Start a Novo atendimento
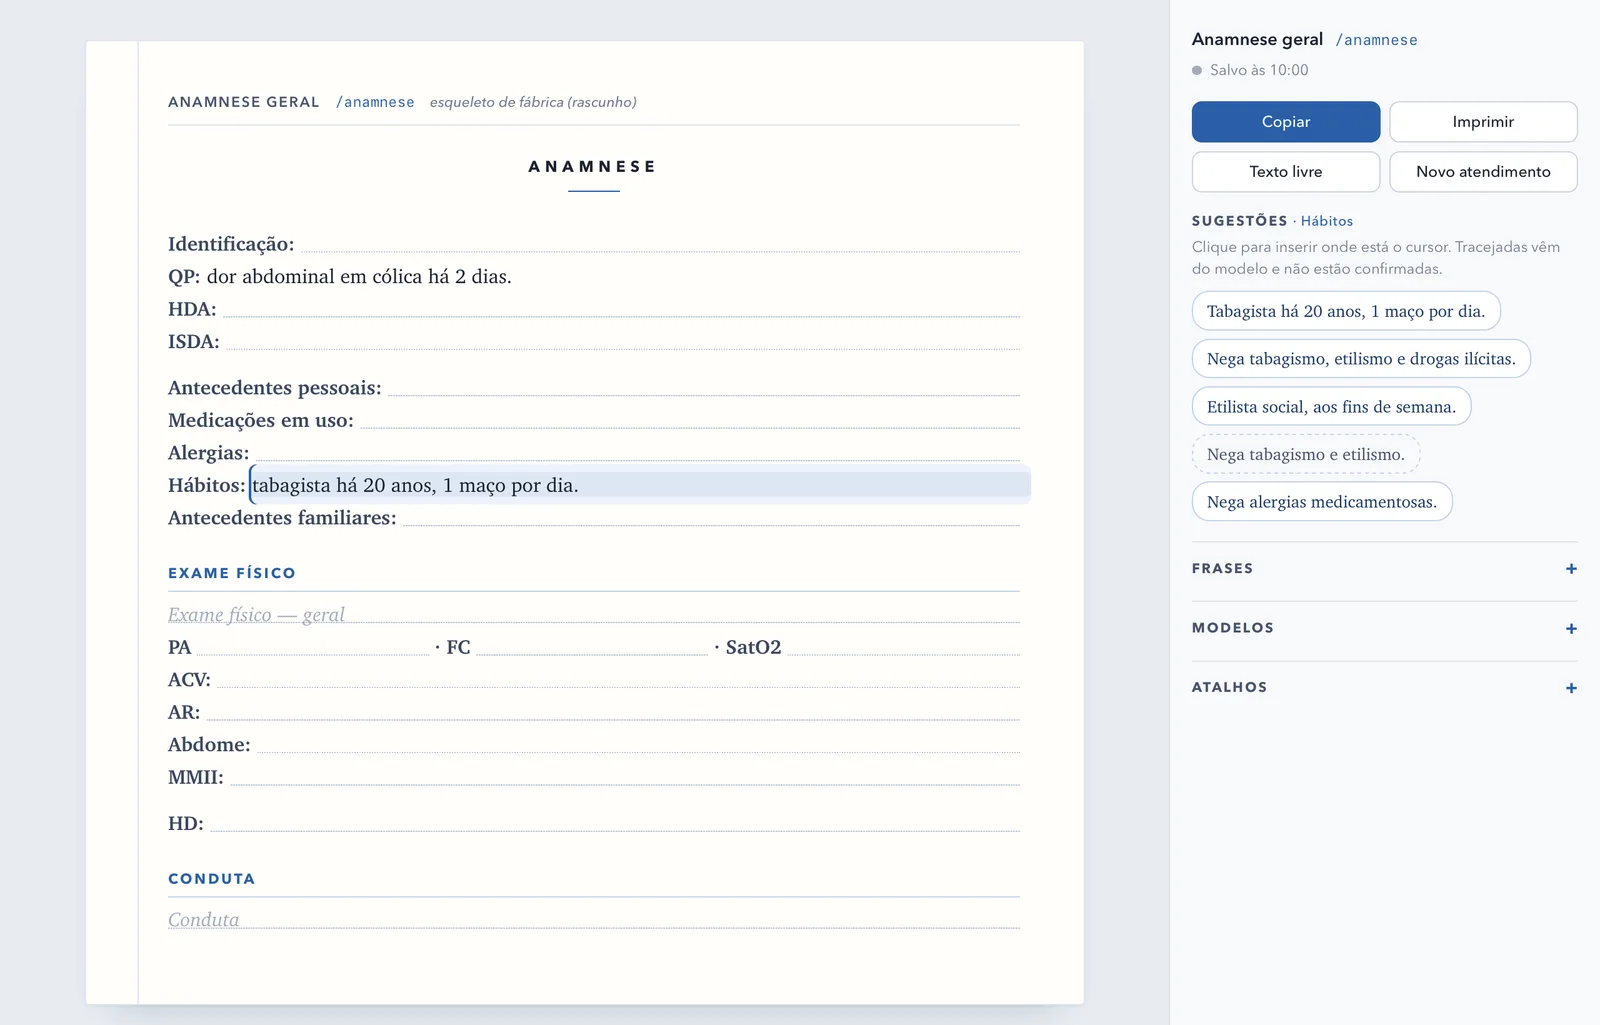This screenshot has width=1600, height=1025. point(1483,172)
